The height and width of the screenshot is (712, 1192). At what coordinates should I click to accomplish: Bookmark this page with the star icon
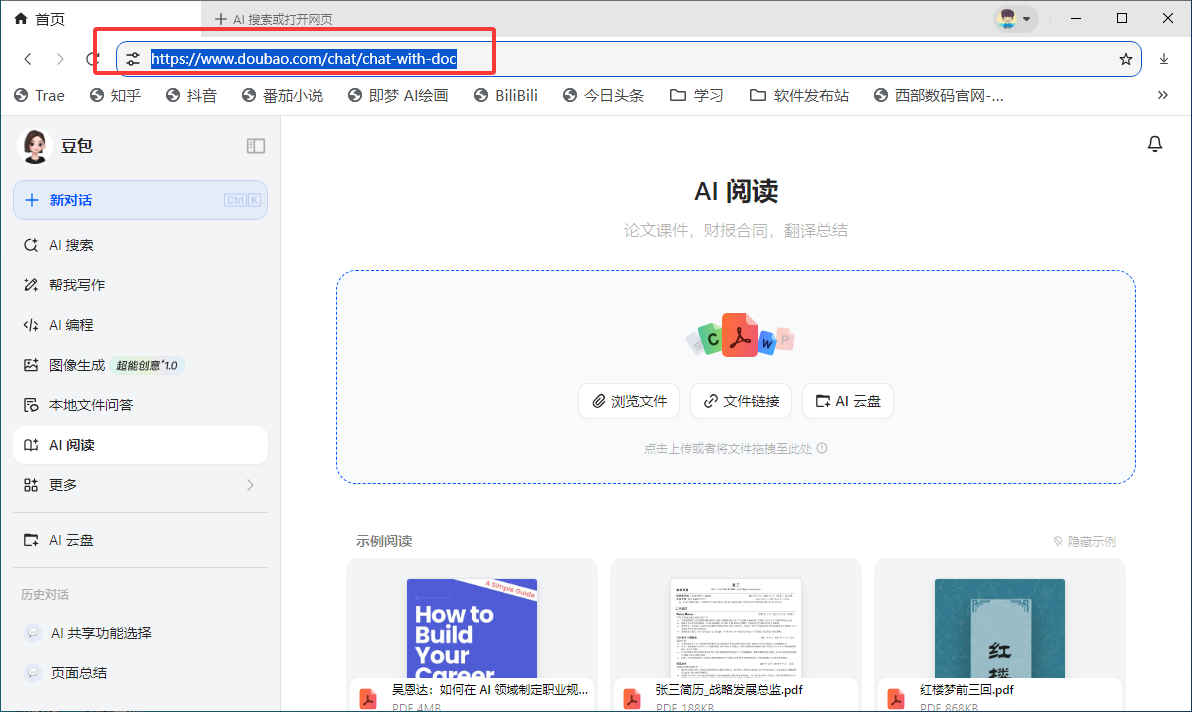[1126, 59]
